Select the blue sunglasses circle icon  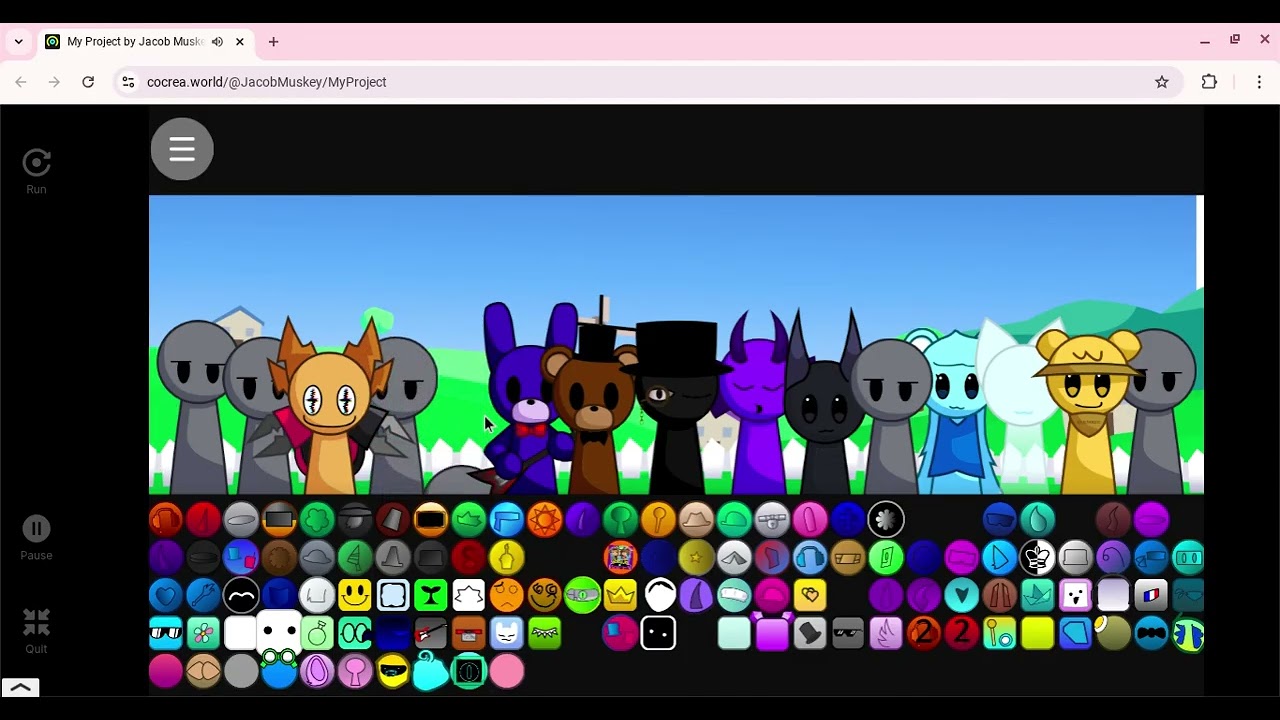tap(999, 519)
